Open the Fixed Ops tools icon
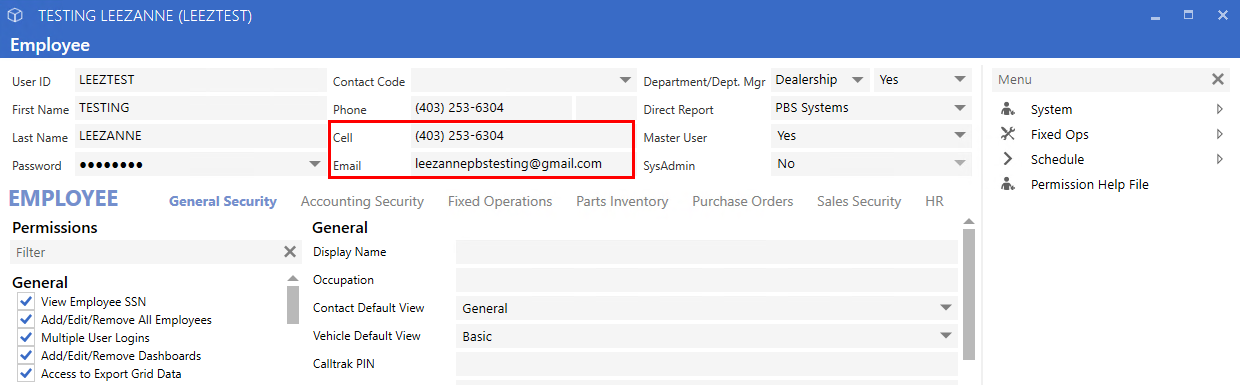Screen dimensions: 1240x385 click(1007, 134)
